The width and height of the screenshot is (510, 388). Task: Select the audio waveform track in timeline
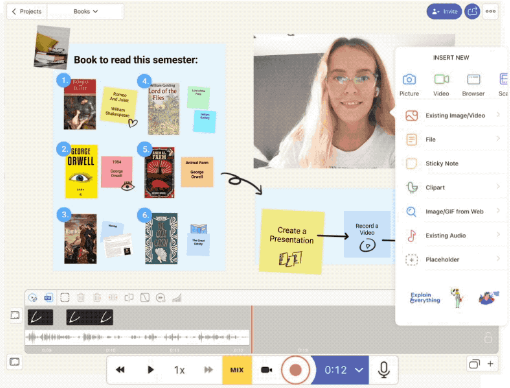coord(137,337)
